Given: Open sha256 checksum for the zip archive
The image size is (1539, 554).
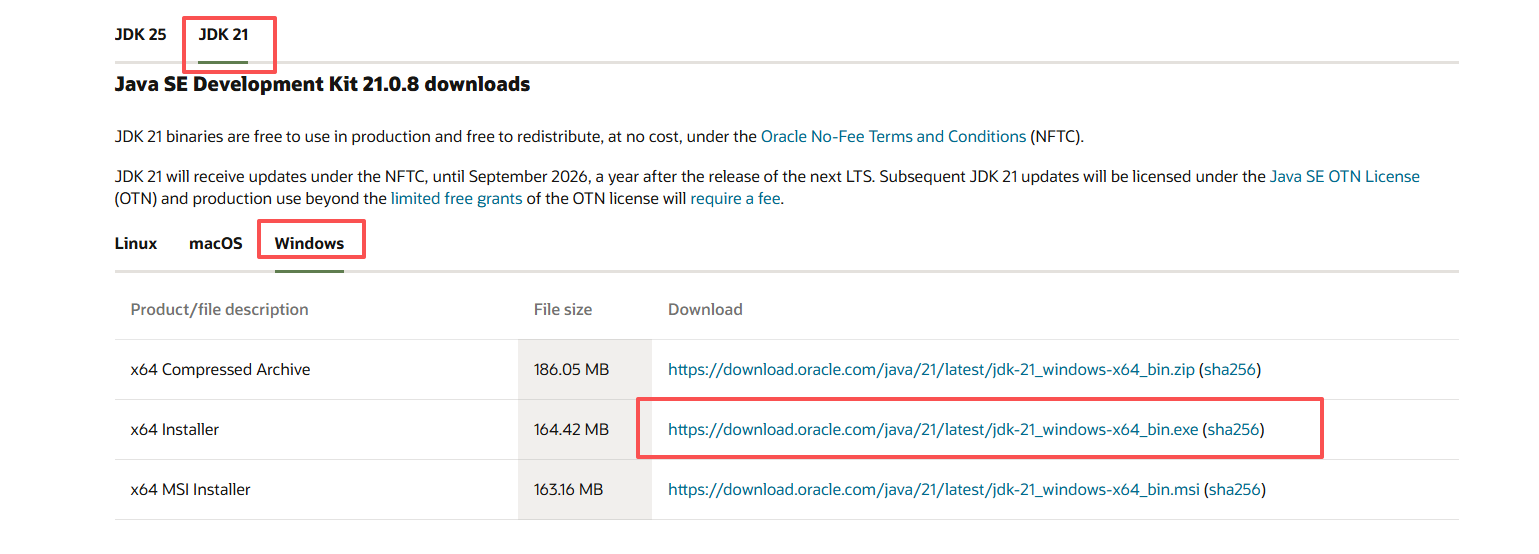Looking at the screenshot, I should coord(1230,369).
